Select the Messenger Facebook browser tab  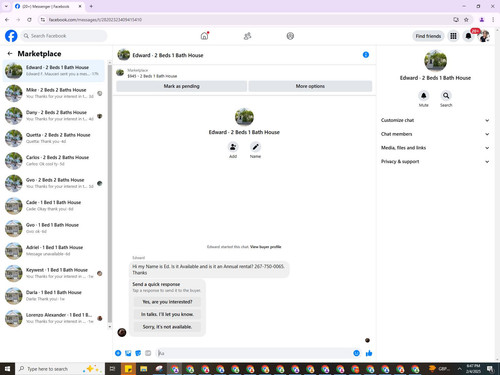[x=48, y=6]
